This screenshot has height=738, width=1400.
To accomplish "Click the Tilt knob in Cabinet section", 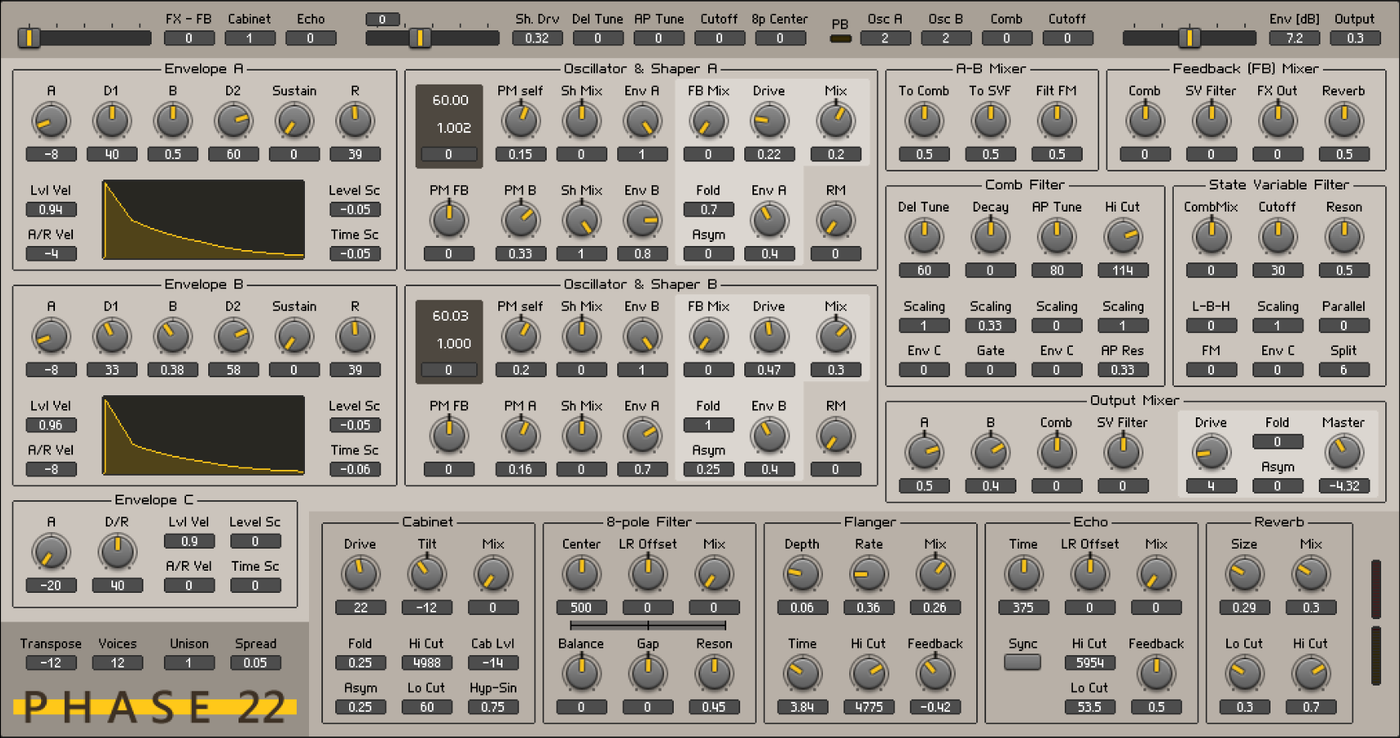I will coord(426,574).
